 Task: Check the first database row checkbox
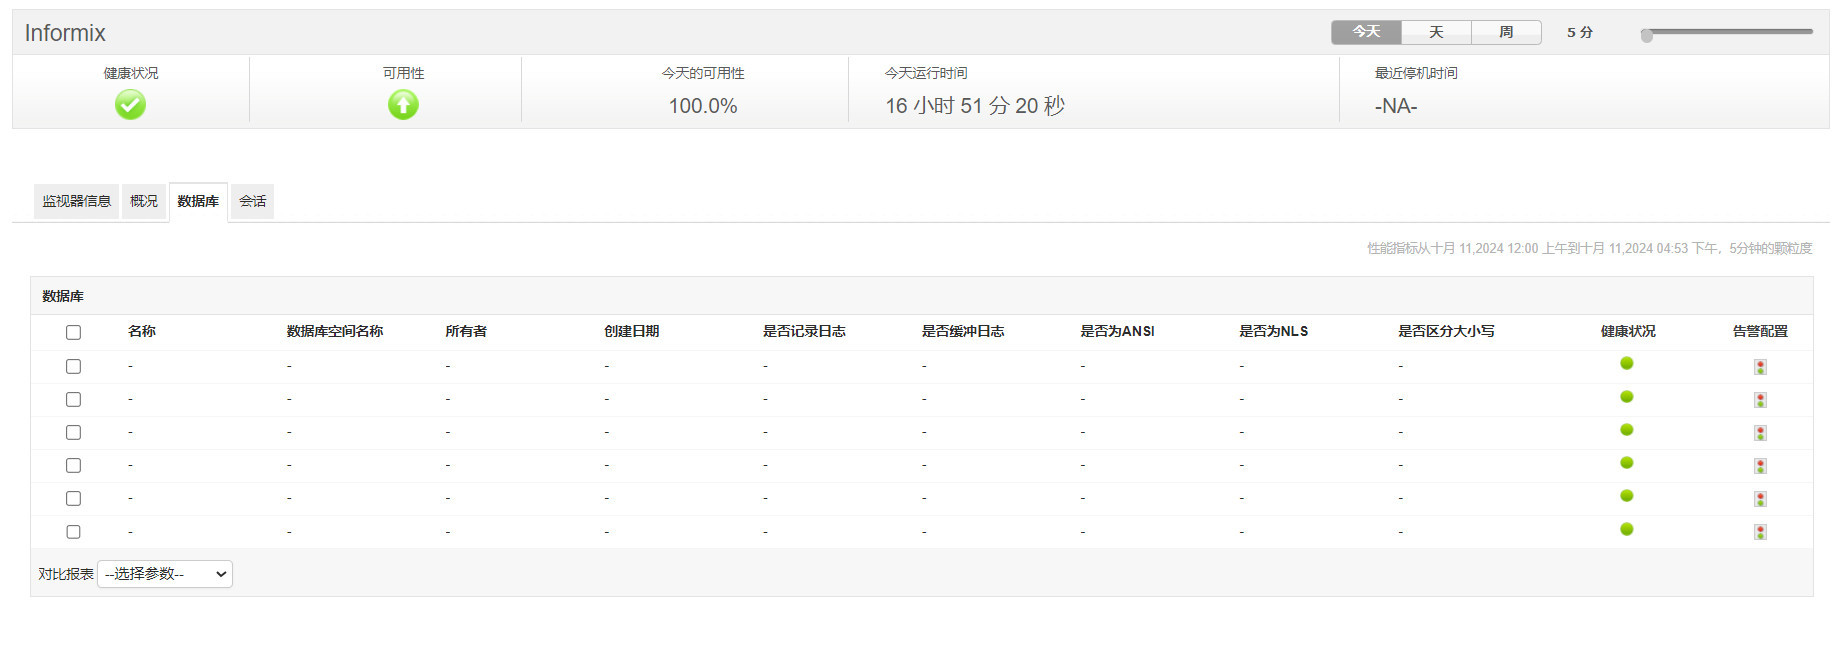pyautogui.click(x=73, y=366)
